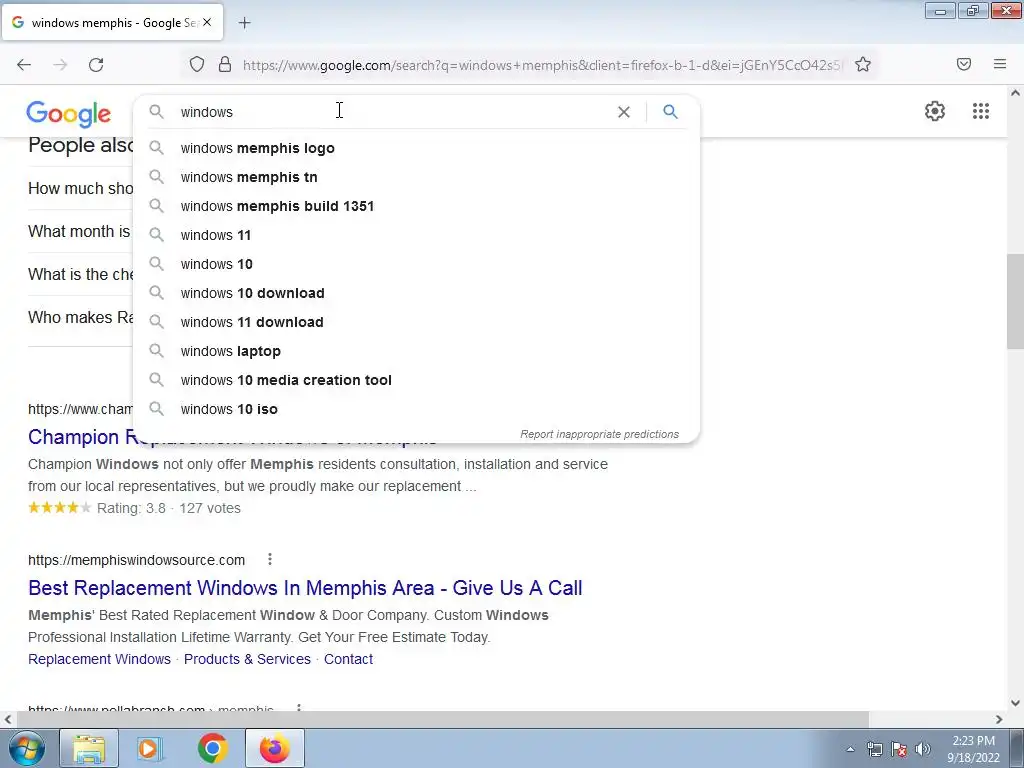Select the windows memphis Google tab
Viewport: 1024px width, 768px height.
pos(112,22)
